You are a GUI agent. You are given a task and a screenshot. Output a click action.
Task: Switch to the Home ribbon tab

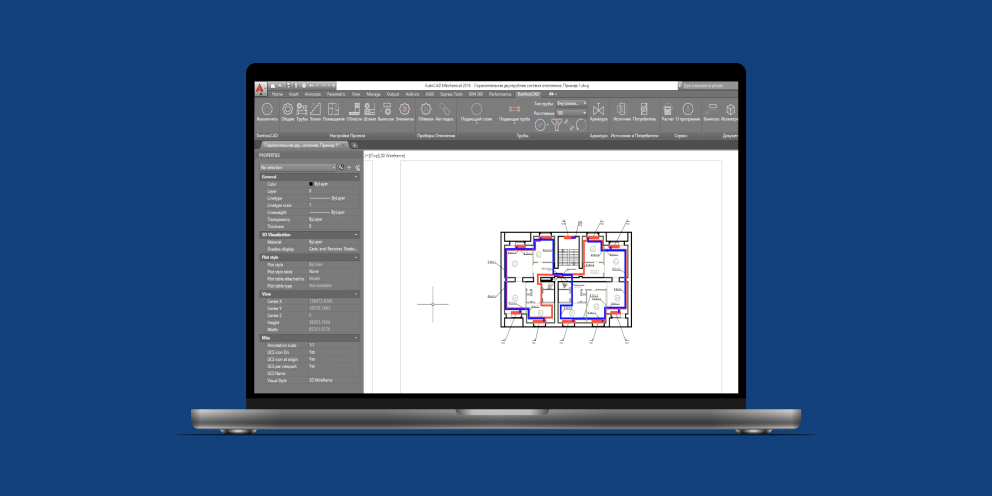click(277, 94)
